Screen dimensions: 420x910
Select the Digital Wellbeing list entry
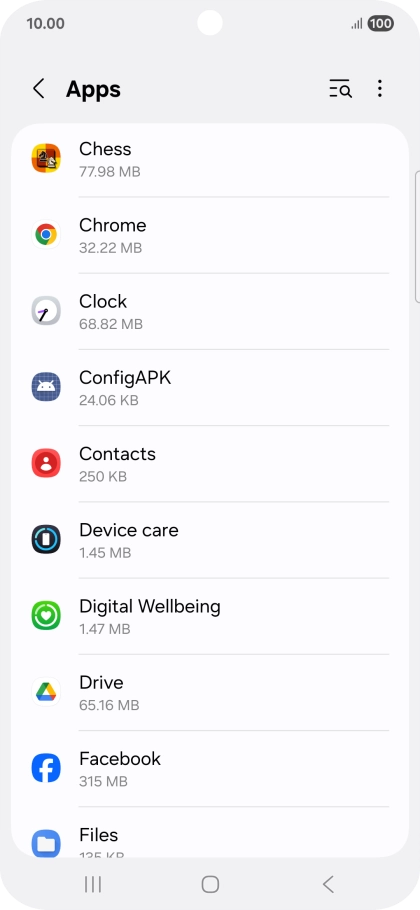pyautogui.click(x=210, y=616)
